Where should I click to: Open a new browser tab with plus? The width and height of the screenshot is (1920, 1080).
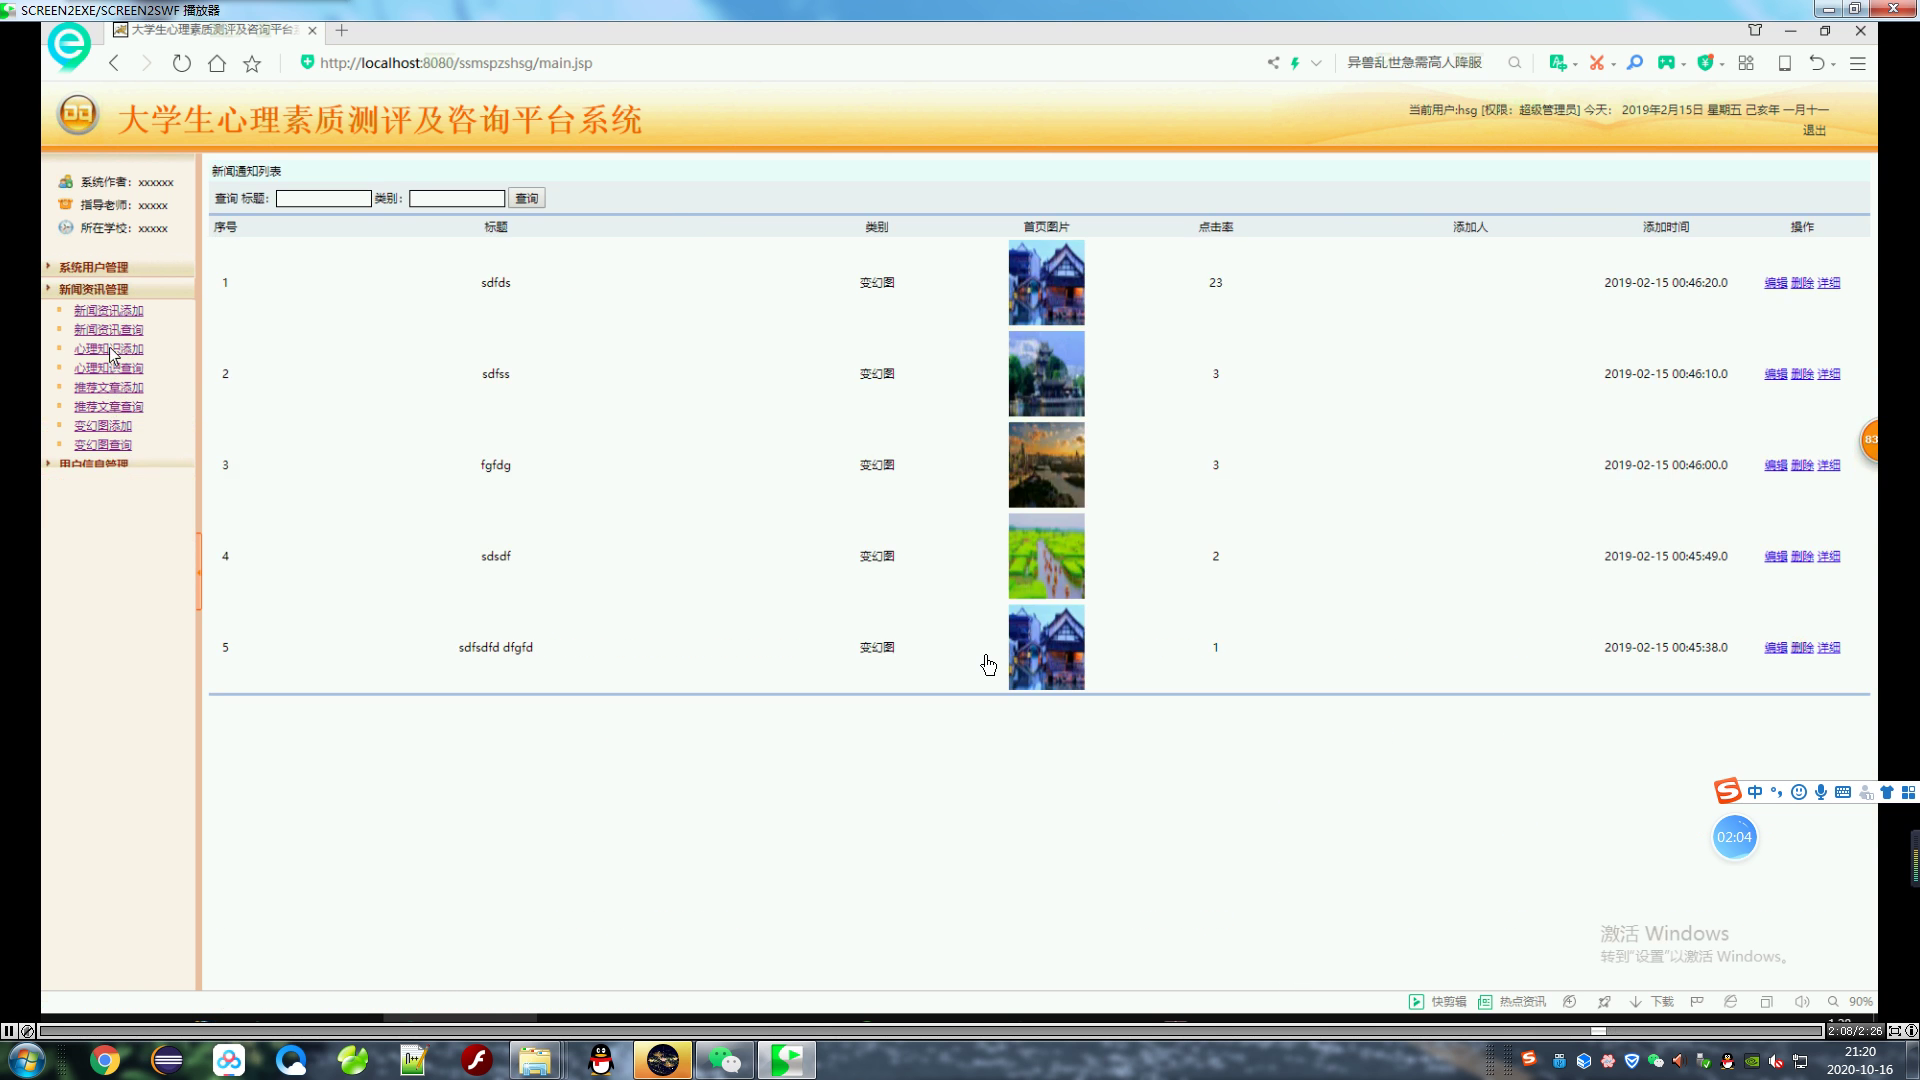342,30
